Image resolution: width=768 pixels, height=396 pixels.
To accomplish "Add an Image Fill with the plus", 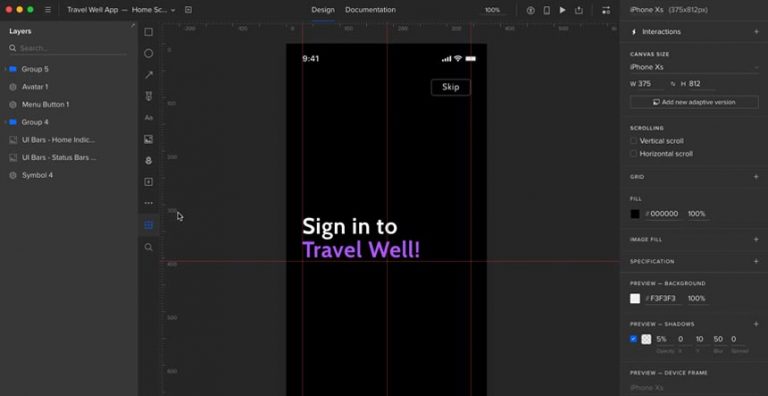I will (x=756, y=239).
